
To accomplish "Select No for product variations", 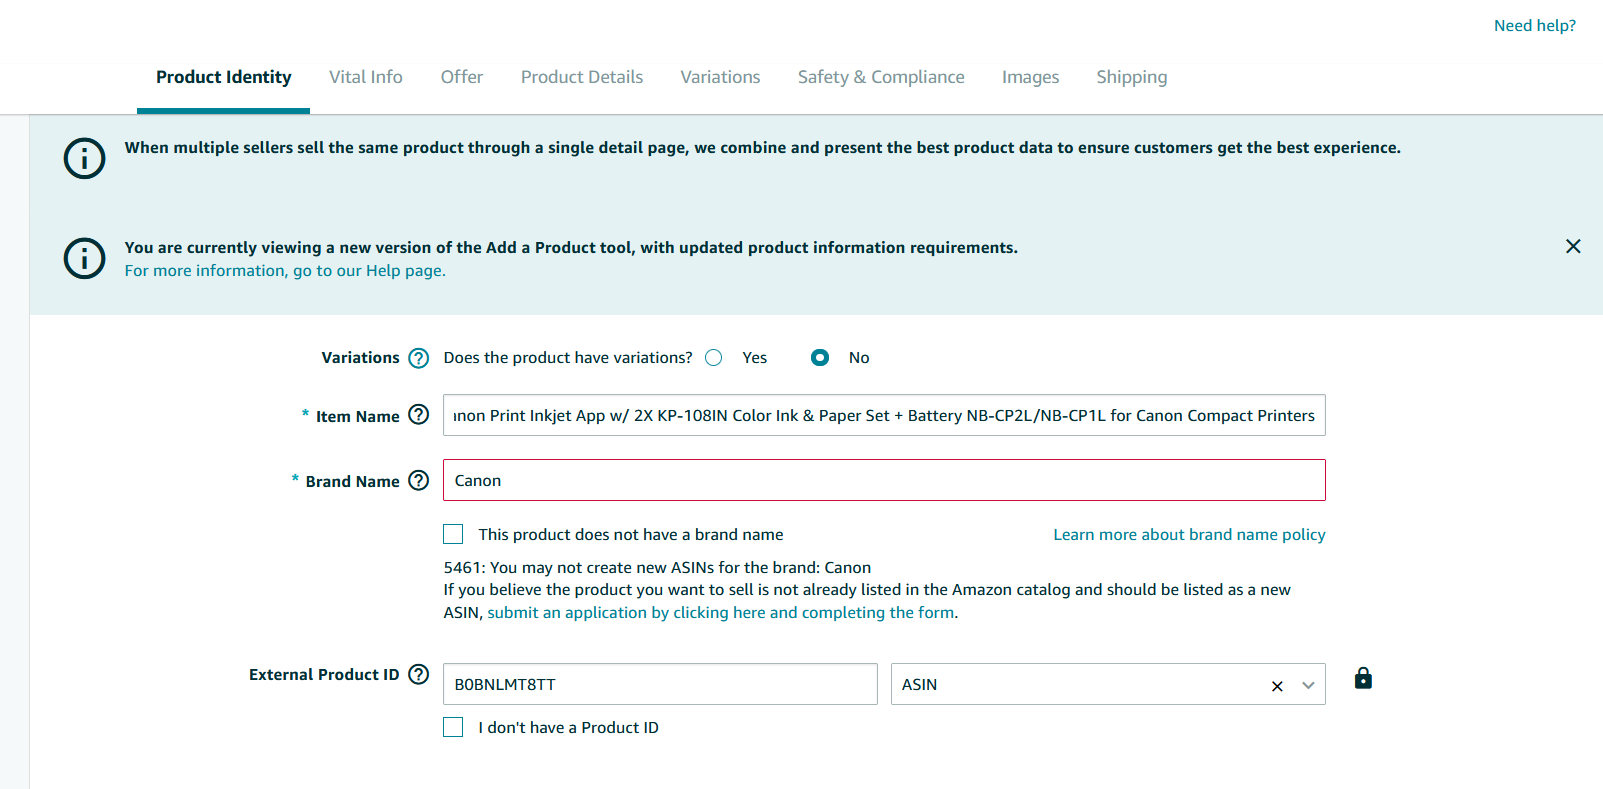I will 820,358.
